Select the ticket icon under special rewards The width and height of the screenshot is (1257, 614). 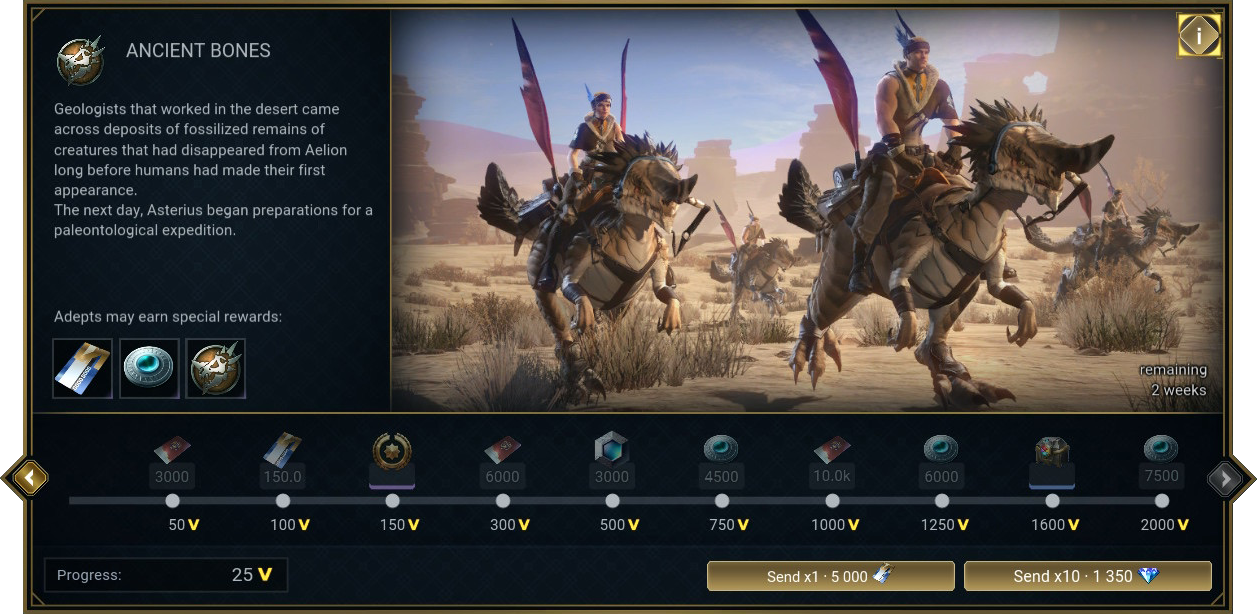(82, 368)
